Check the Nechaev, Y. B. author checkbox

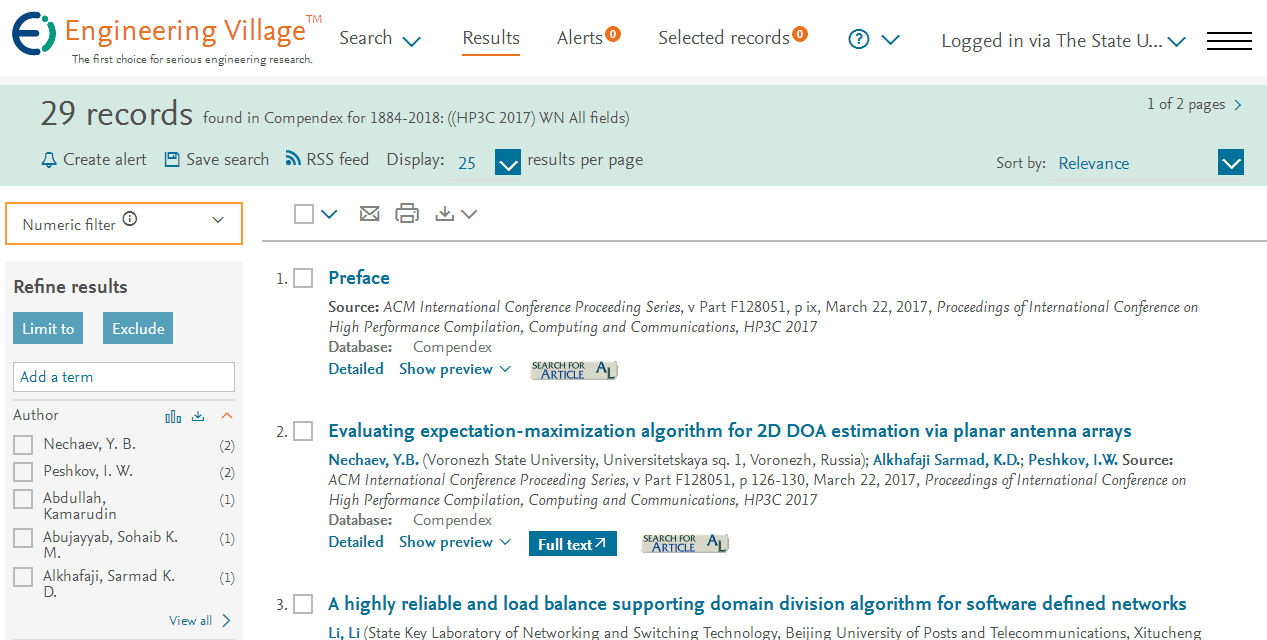coord(23,445)
